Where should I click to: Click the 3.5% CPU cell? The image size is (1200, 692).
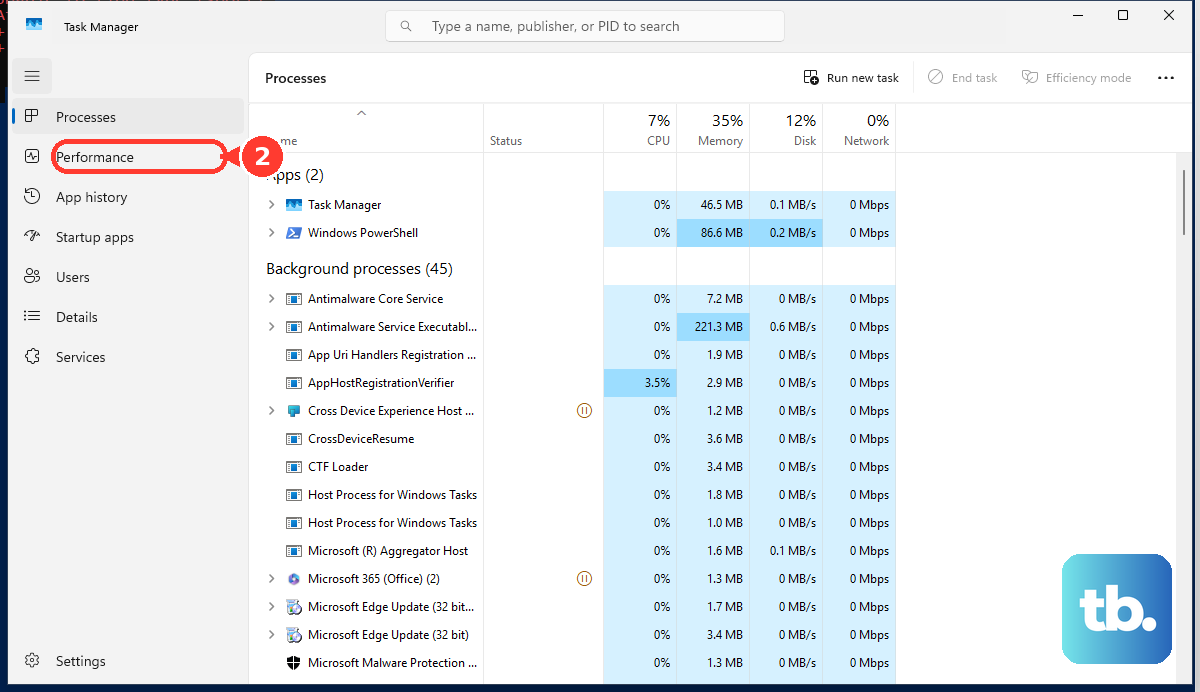(x=640, y=383)
